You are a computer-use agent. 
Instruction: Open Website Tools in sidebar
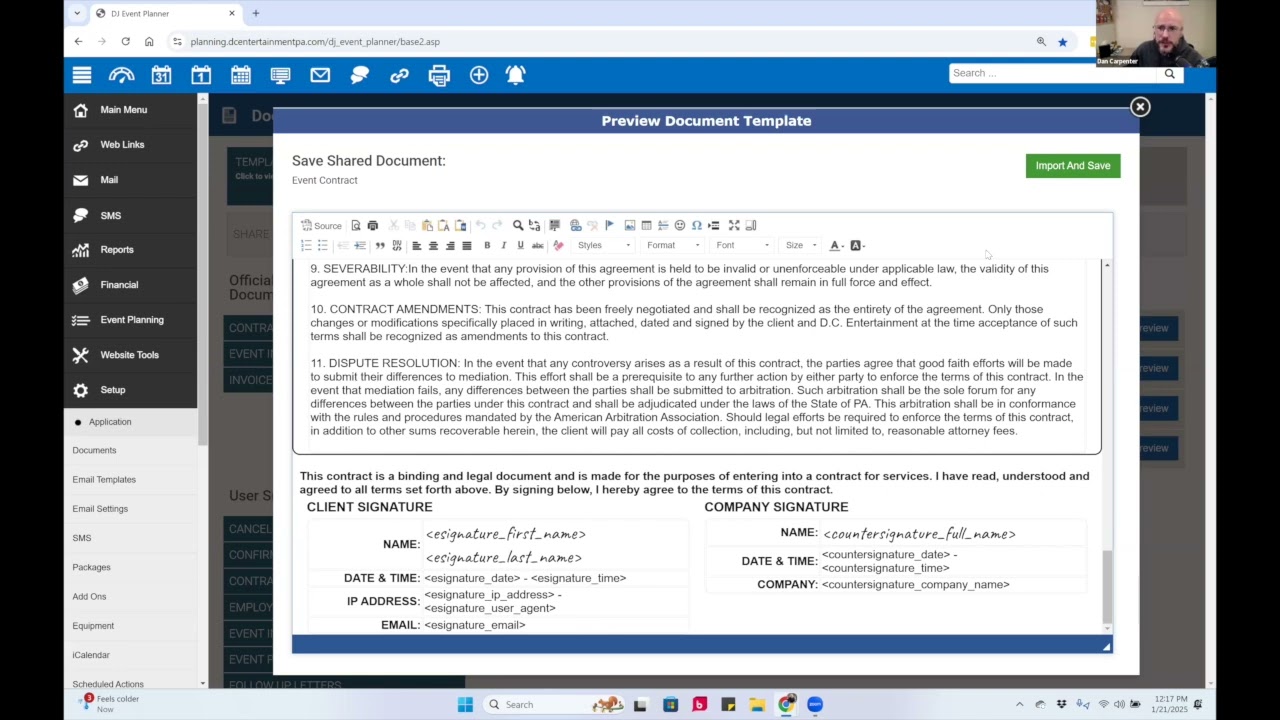tap(129, 355)
